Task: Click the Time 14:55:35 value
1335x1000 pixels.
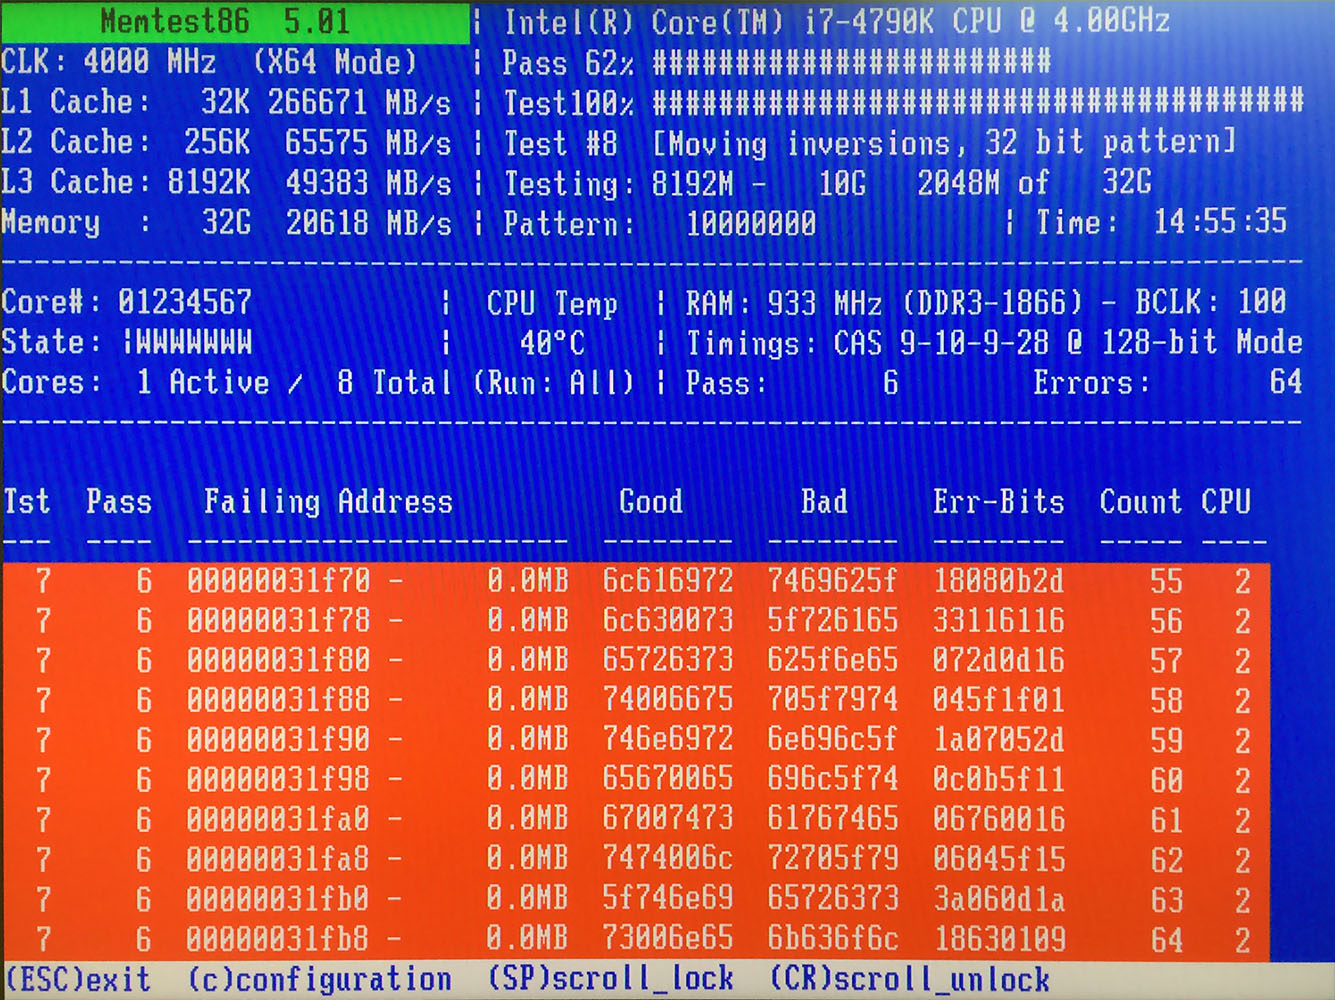Action: pos(1220,221)
